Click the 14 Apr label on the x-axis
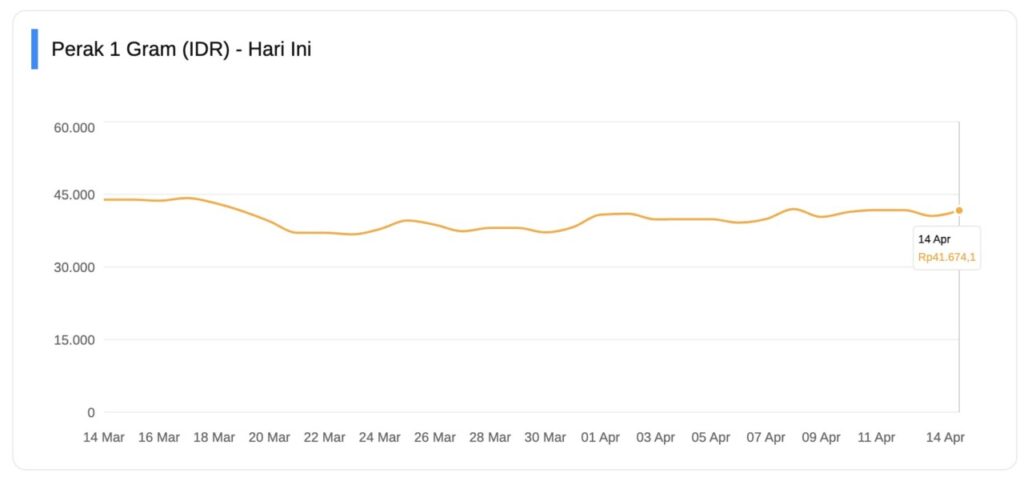This screenshot has width=1024, height=477. (945, 438)
